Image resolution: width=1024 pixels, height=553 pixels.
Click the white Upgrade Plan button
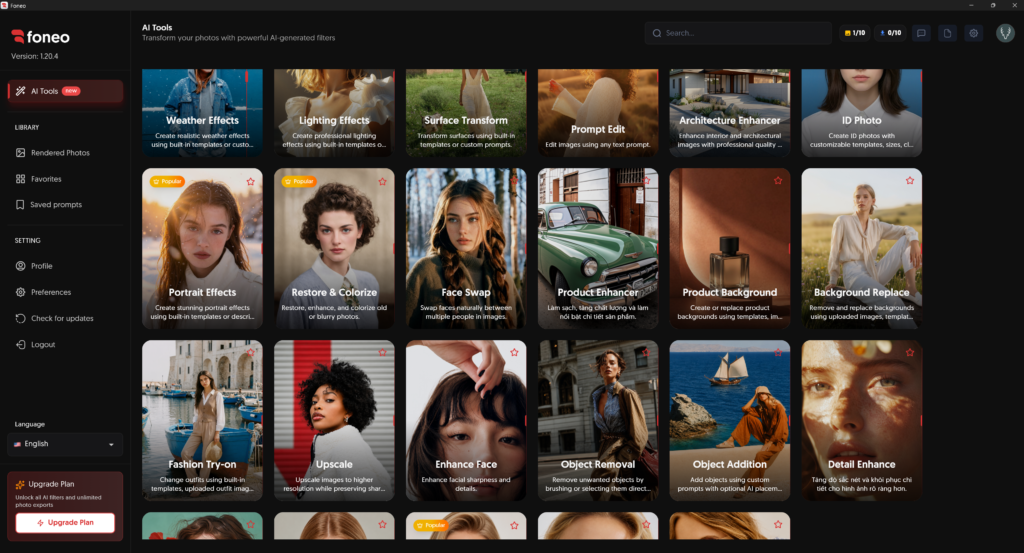[x=65, y=522]
